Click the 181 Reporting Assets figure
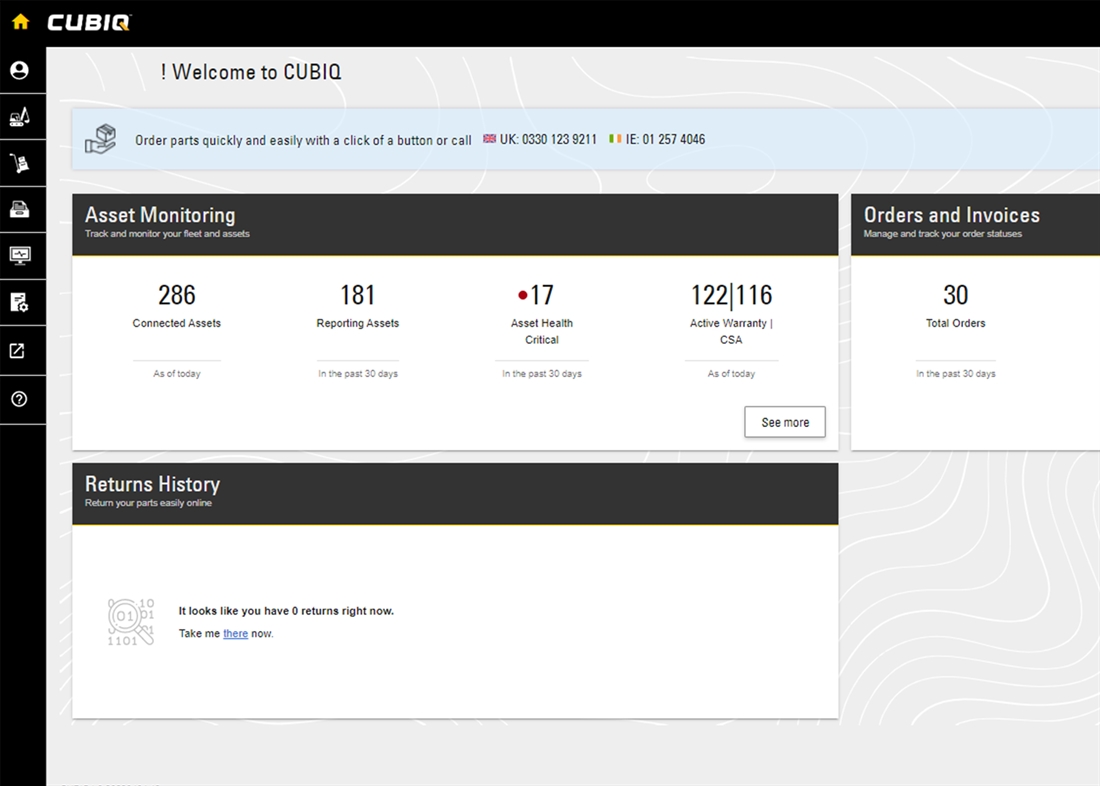Screen dimensions: 1100x786 point(358,295)
